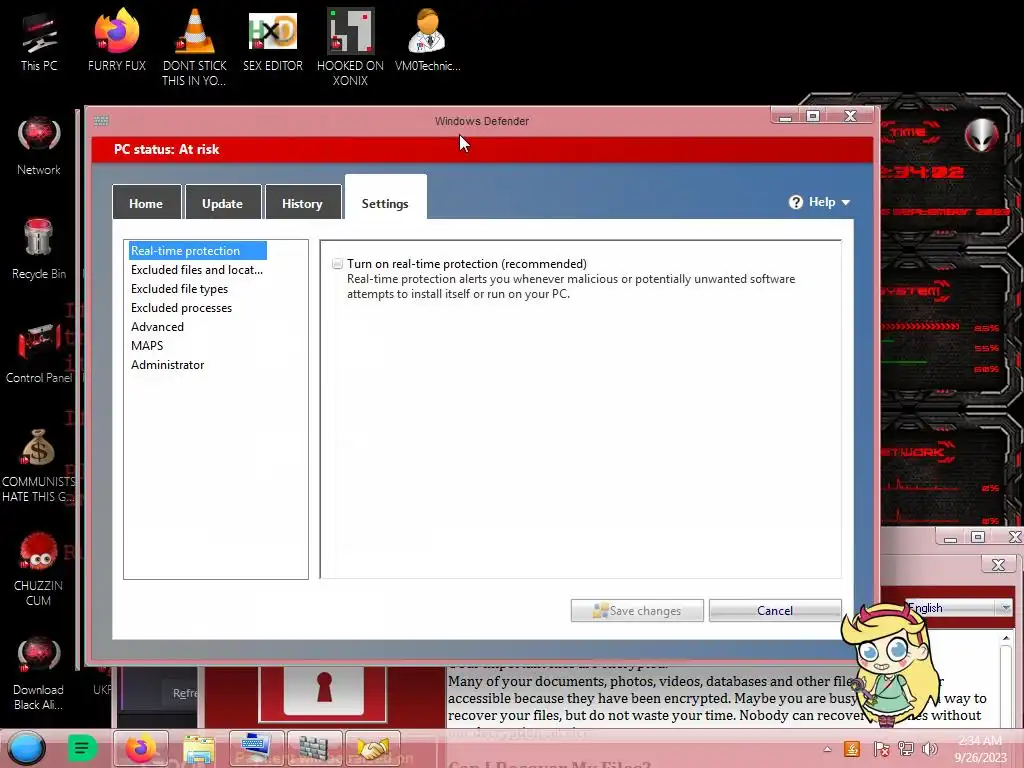Open the This PC desktop icon
The height and width of the screenshot is (768, 1024).
pos(39,42)
